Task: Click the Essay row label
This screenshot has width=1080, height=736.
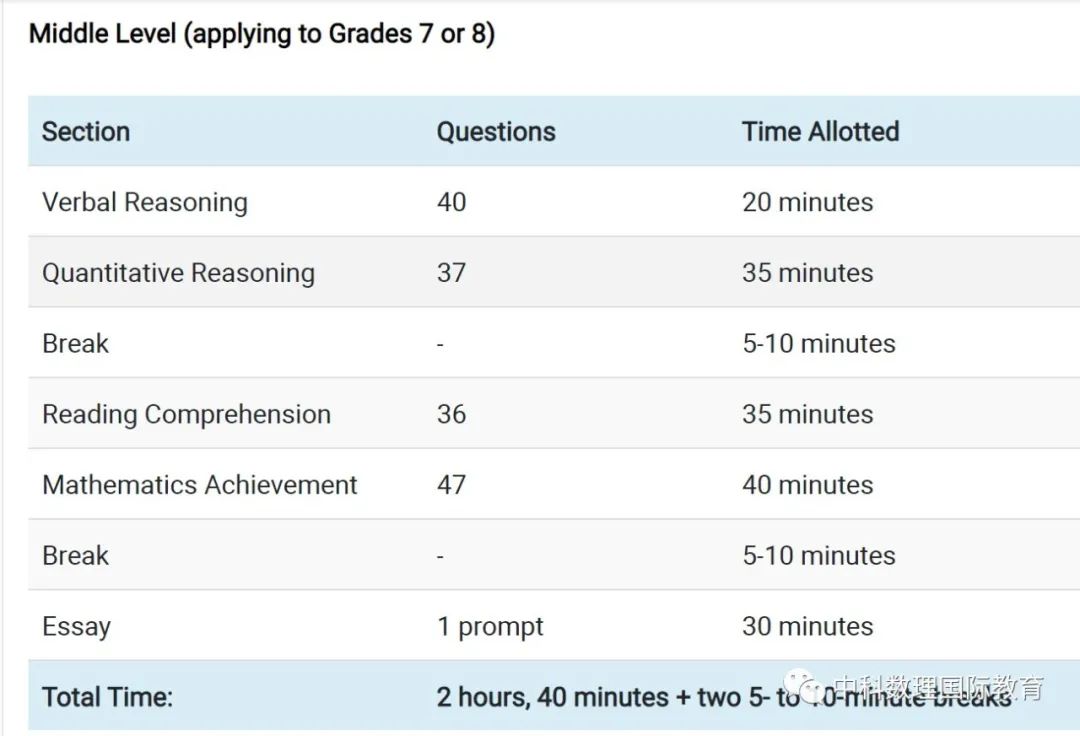Action: click(x=76, y=627)
